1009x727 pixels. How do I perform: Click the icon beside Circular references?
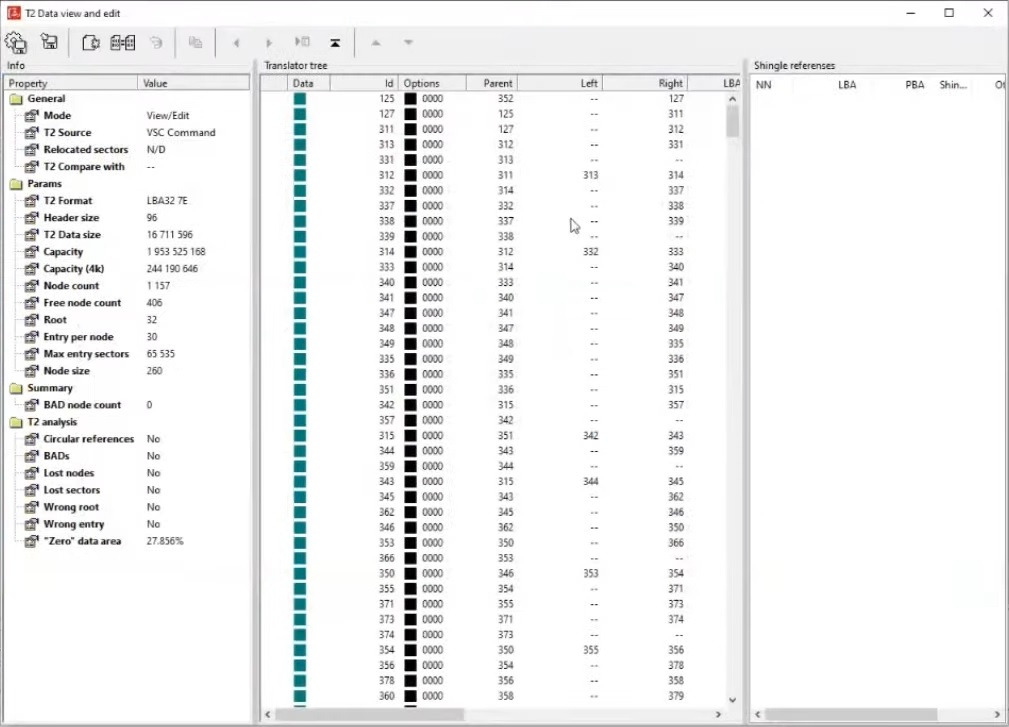(x=32, y=439)
